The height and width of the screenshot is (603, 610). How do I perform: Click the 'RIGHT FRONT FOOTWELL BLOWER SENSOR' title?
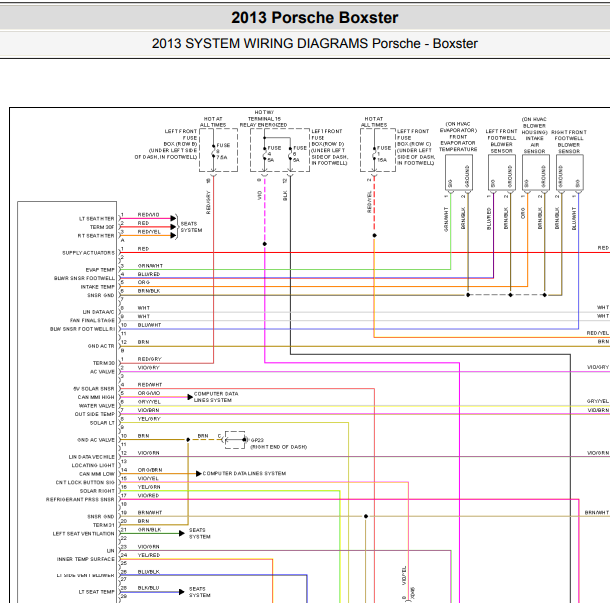pos(569,142)
